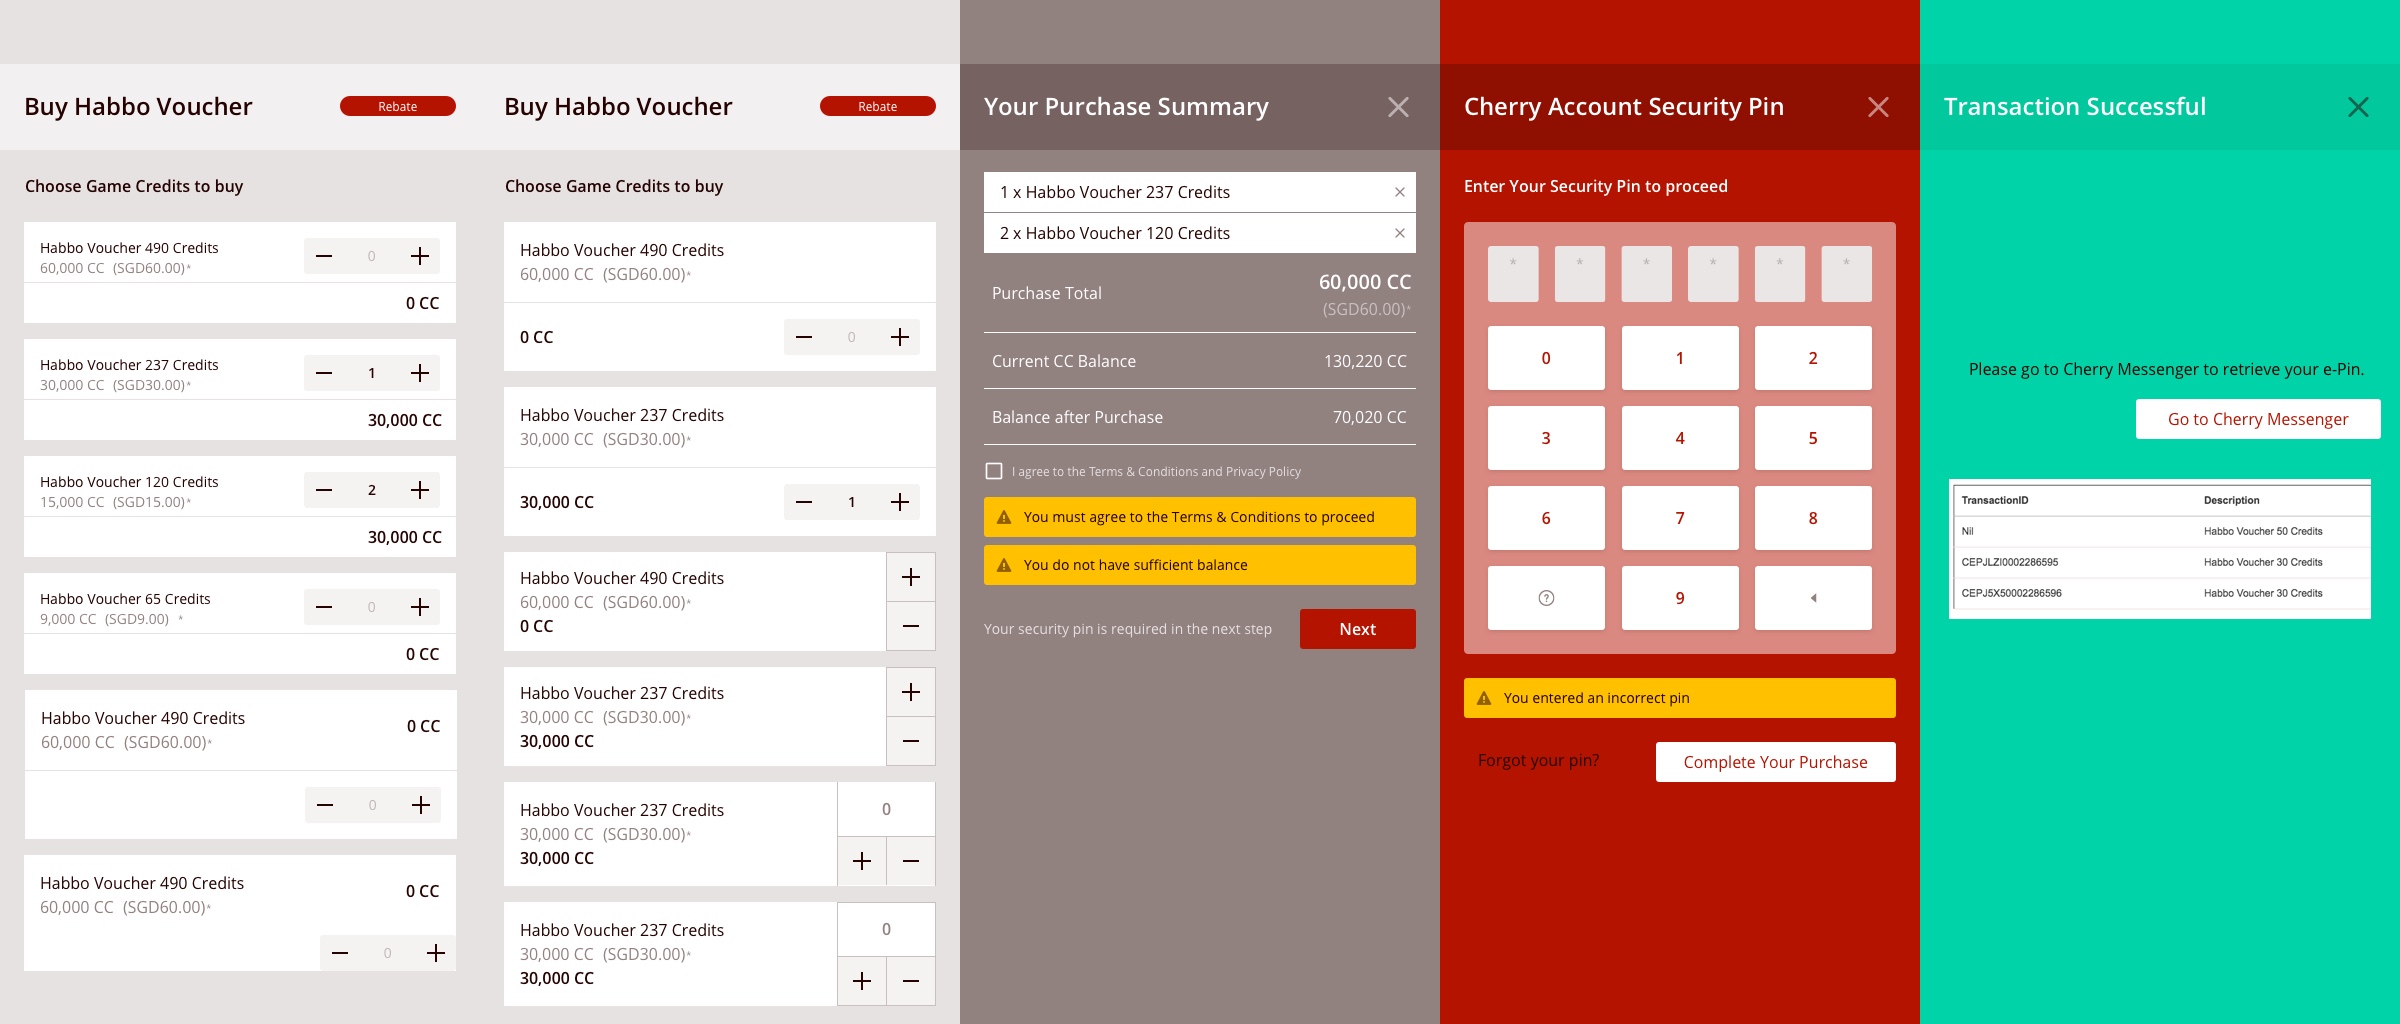The height and width of the screenshot is (1024, 2400).
Task: Click the help question mark on keypad
Action: [x=1546, y=598]
